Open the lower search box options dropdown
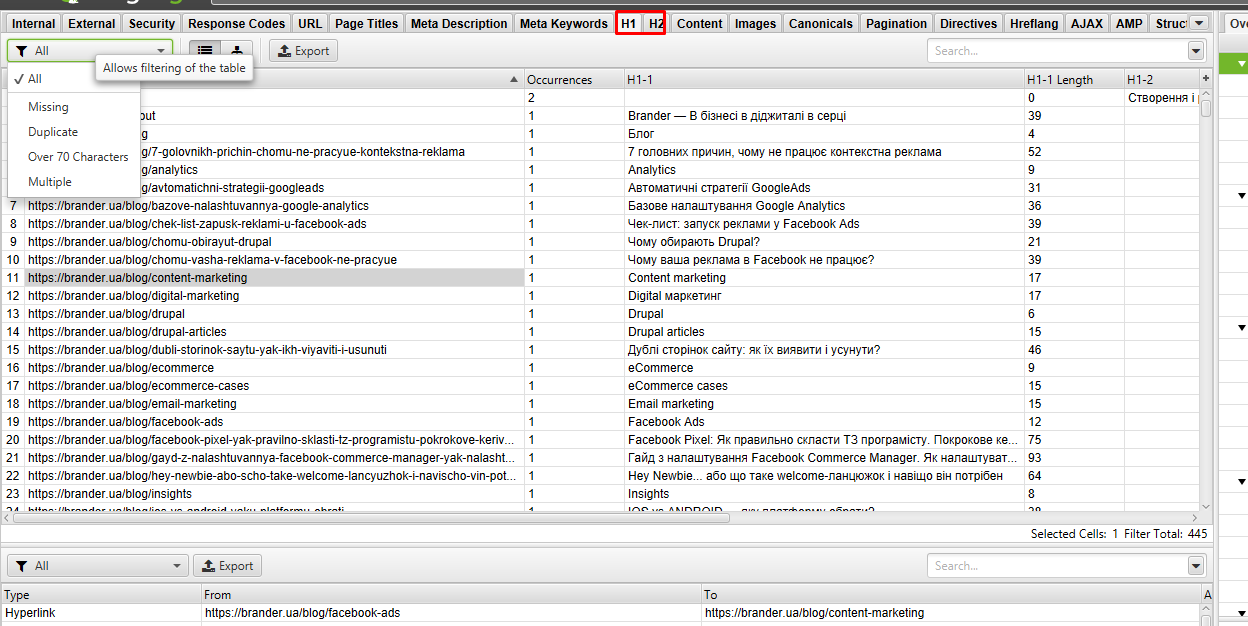 (x=1196, y=566)
